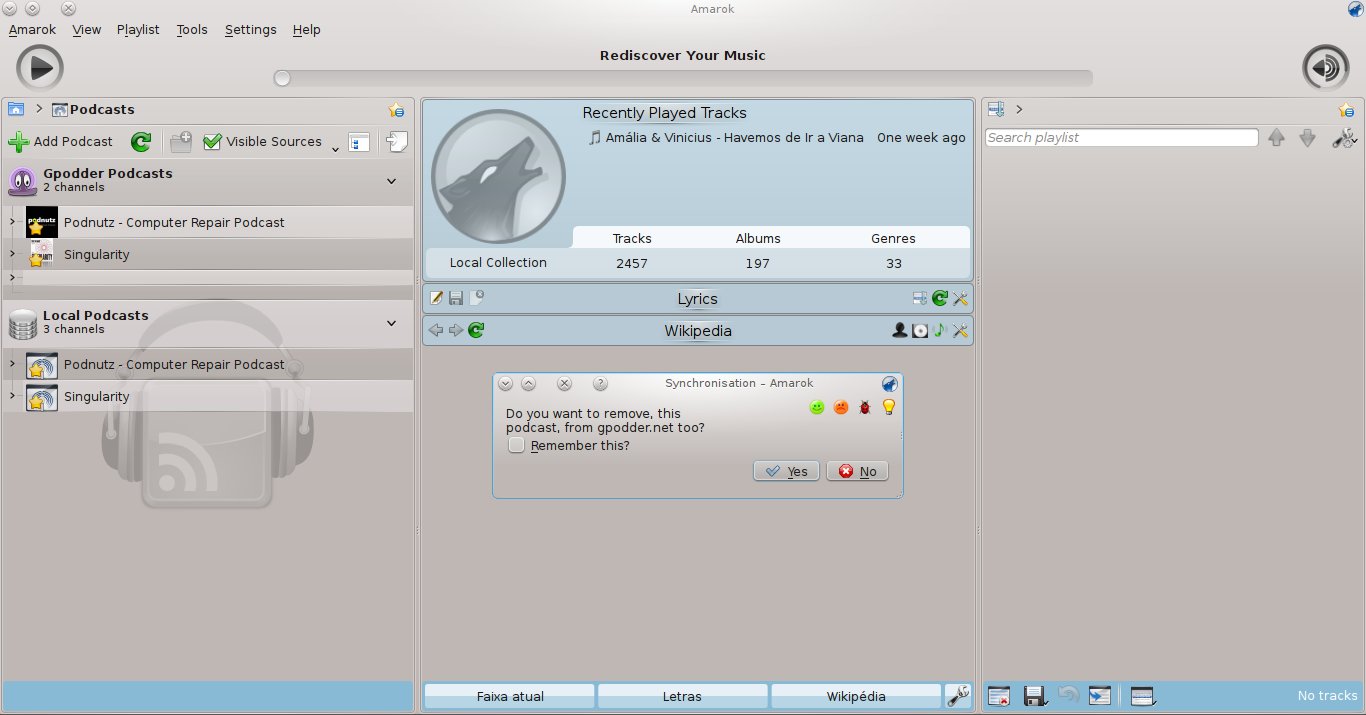Reload lyrics with green refresh icon

pyautogui.click(x=940, y=298)
